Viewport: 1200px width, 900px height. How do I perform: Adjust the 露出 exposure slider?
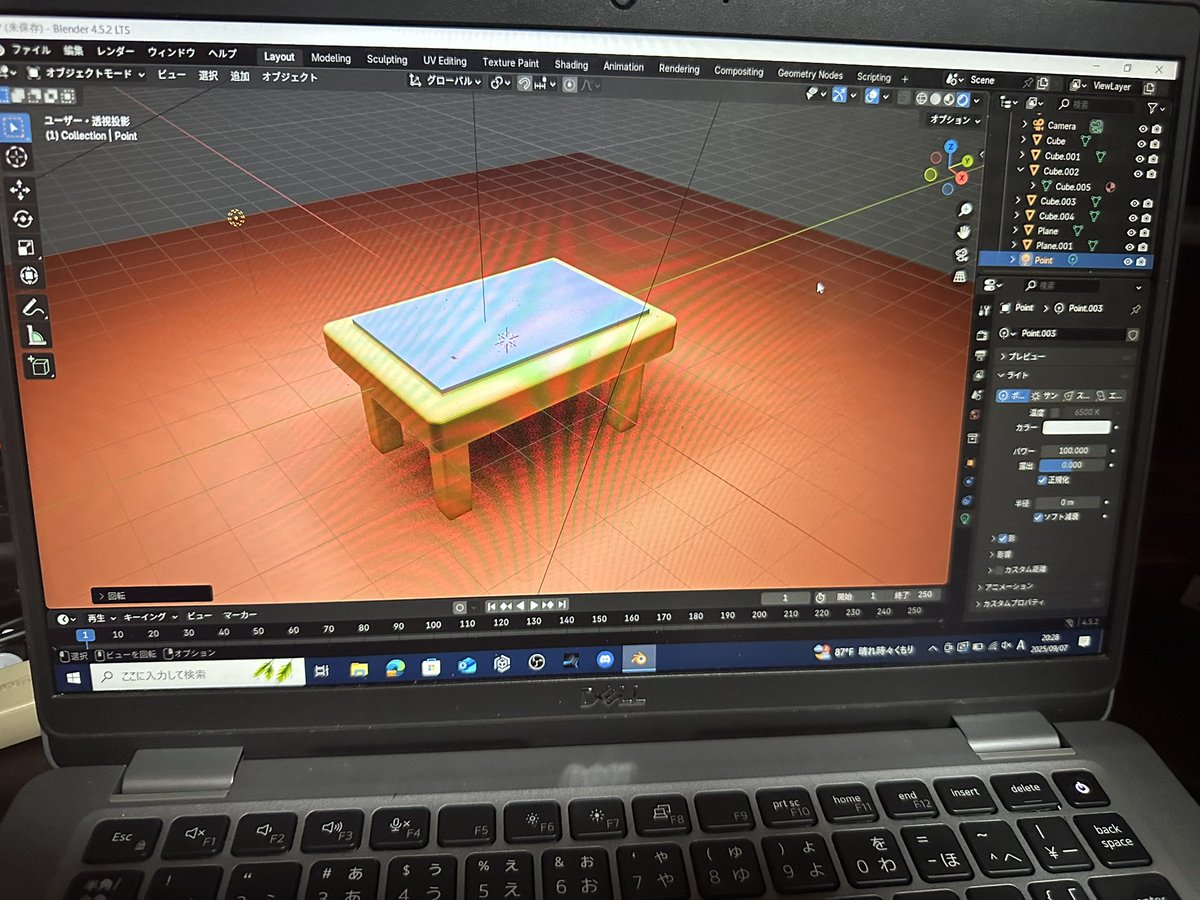pyautogui.click(x=1072, y=465)
